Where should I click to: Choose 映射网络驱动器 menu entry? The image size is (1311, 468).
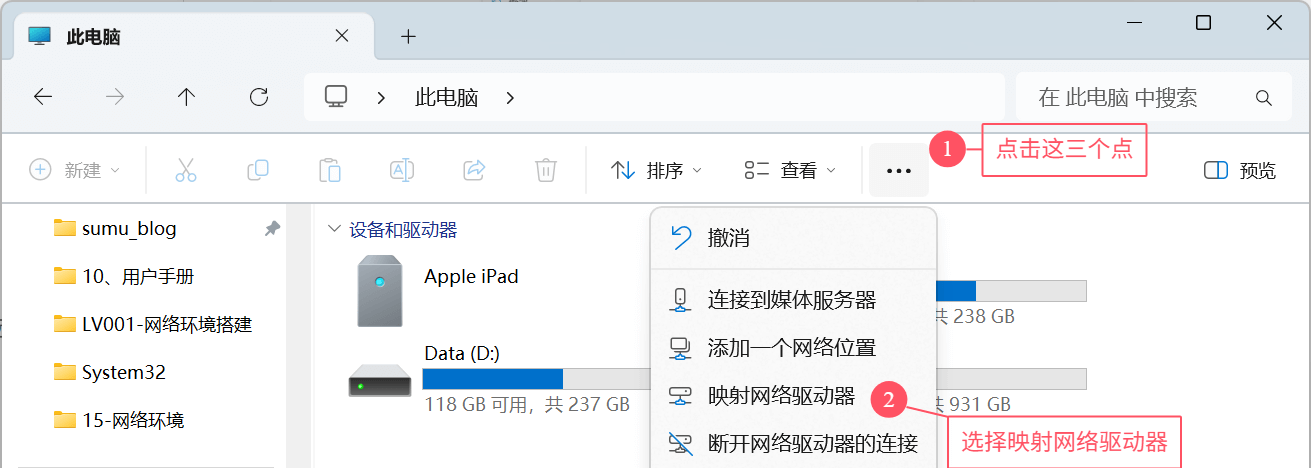coord(793,396)
